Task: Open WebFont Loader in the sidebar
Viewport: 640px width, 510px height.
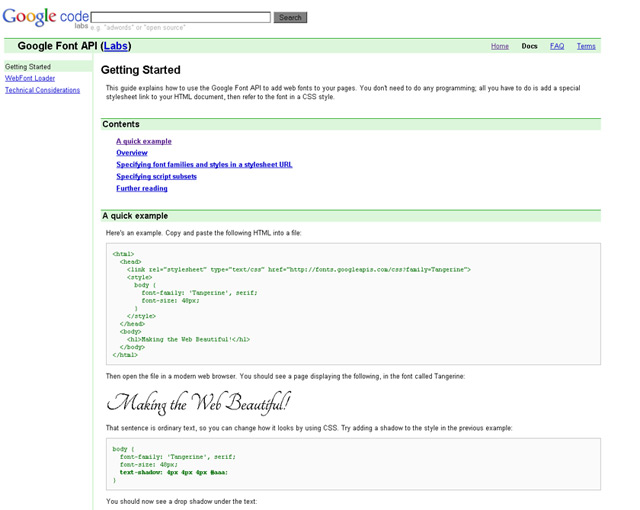Action: pos(30,78)
